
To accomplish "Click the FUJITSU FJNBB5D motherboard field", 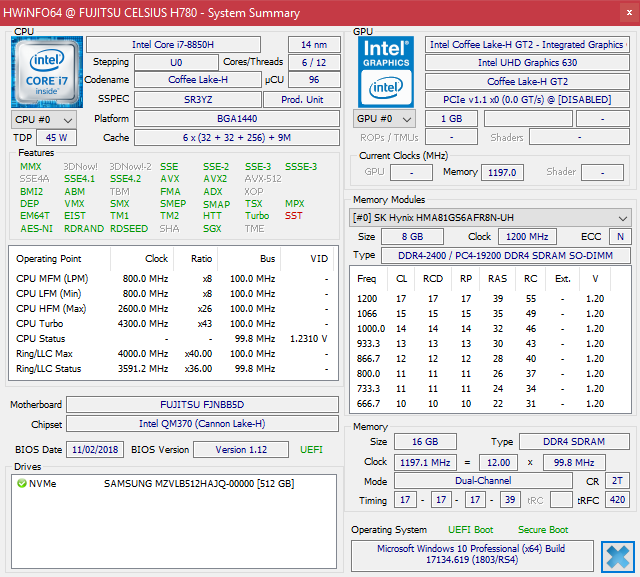I will (x=201, y=405).
